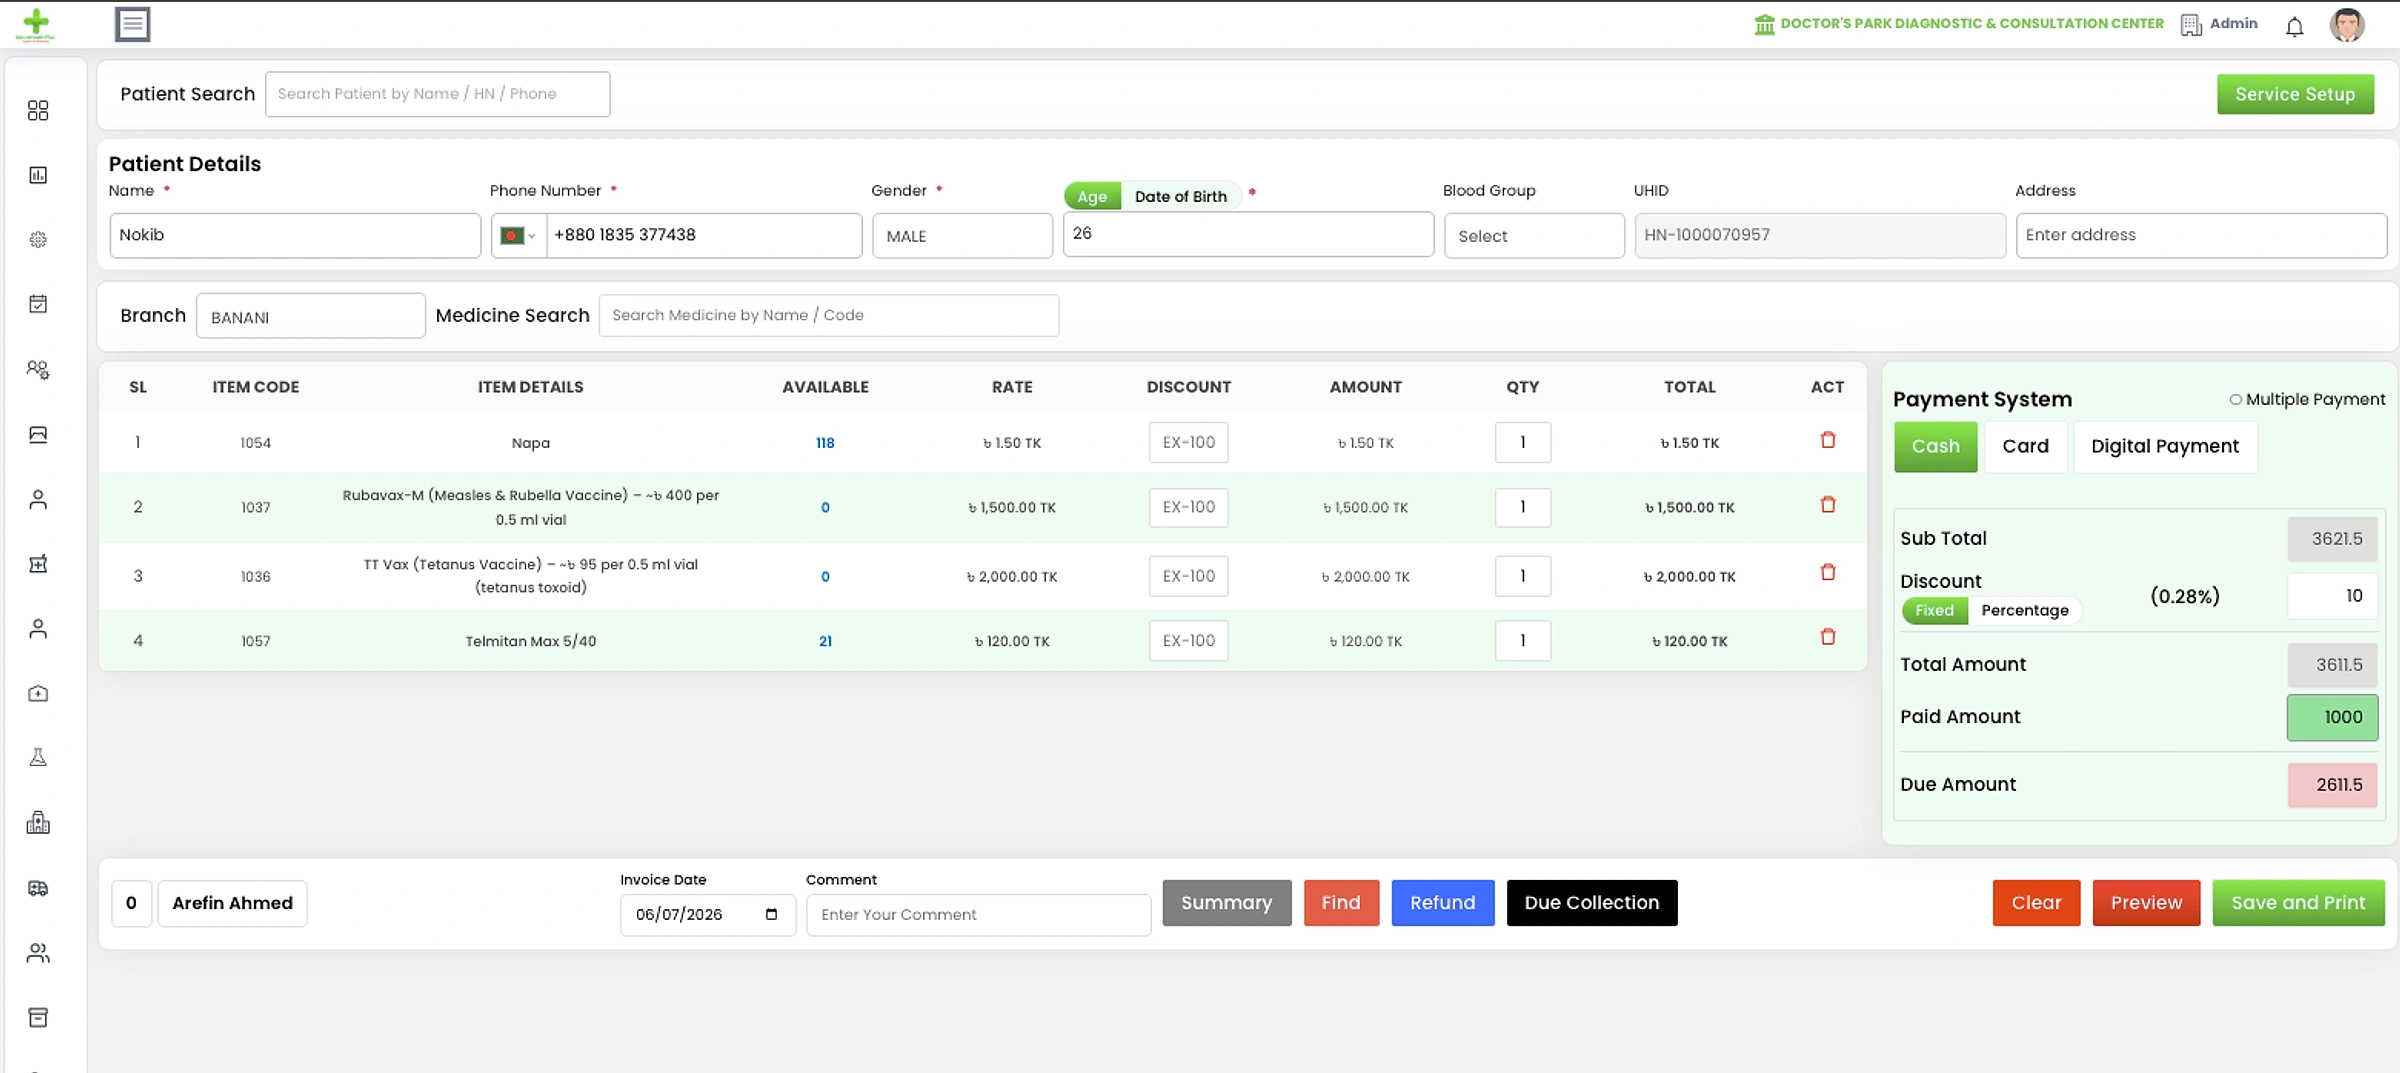The image size is (2400, 1073).
Task: Open the medical kit sidebar icon
Action: click(38, 693)
